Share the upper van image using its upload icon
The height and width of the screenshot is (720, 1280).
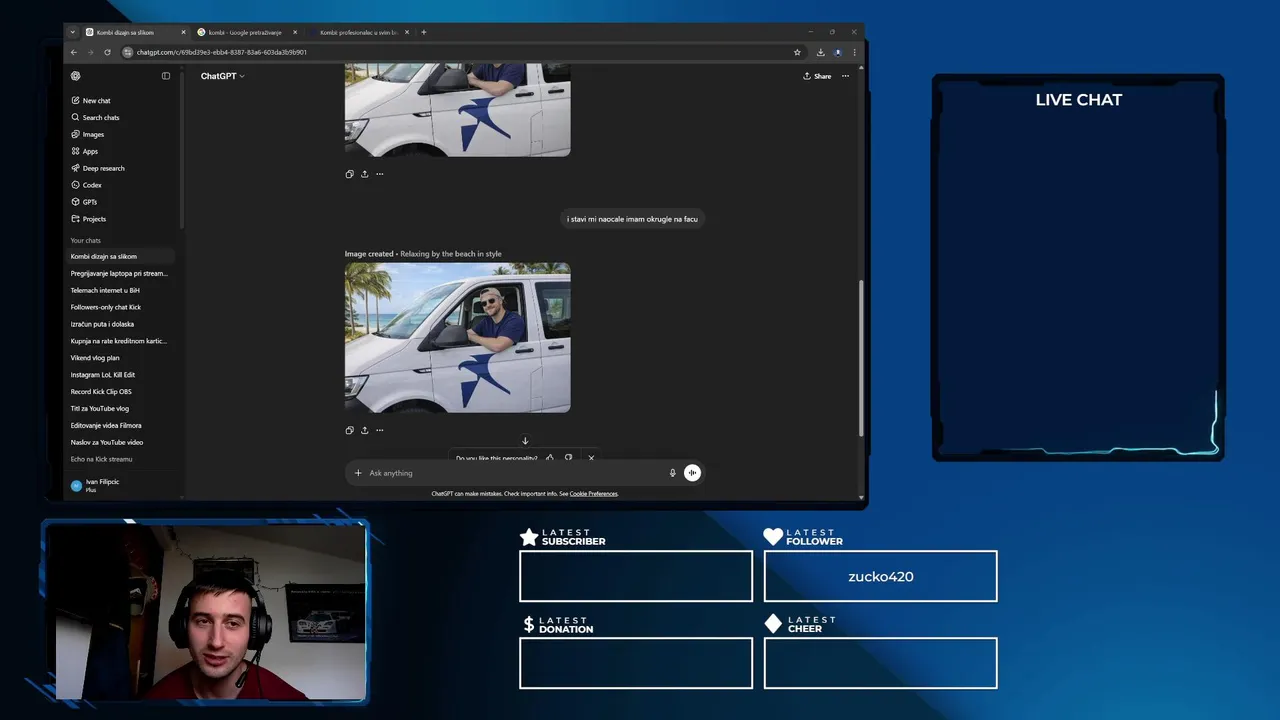[364, 174]
